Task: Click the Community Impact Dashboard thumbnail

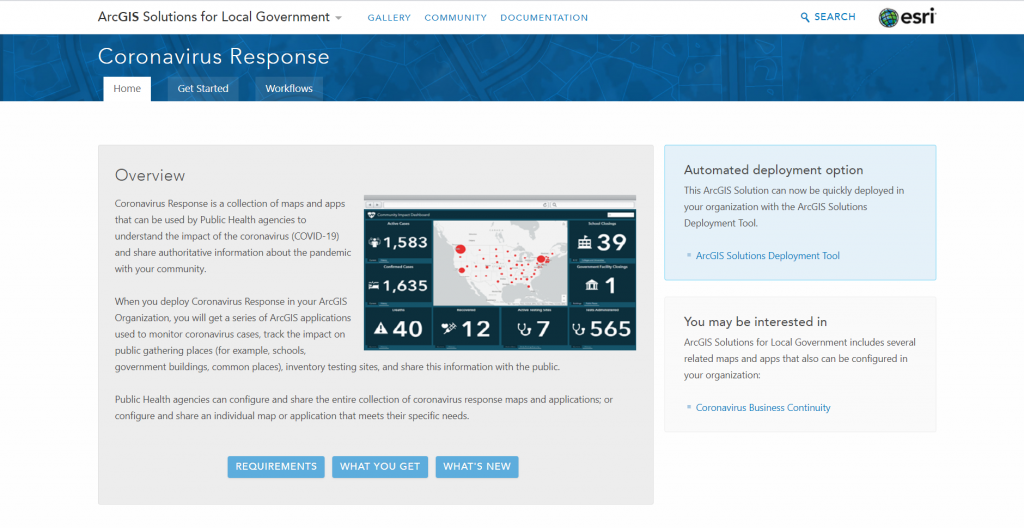Action: [x=500, y=272]
